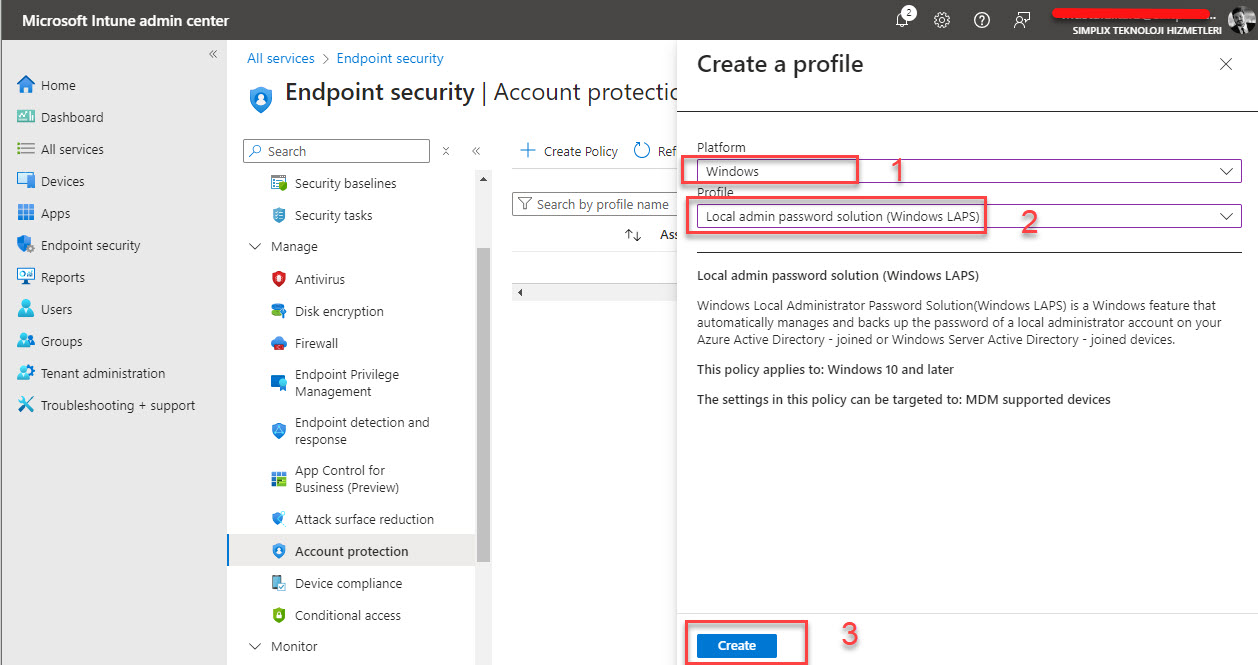Click the All services breadcrumb link
This screenshot has width=1258, height=665.
click(281, 59)
